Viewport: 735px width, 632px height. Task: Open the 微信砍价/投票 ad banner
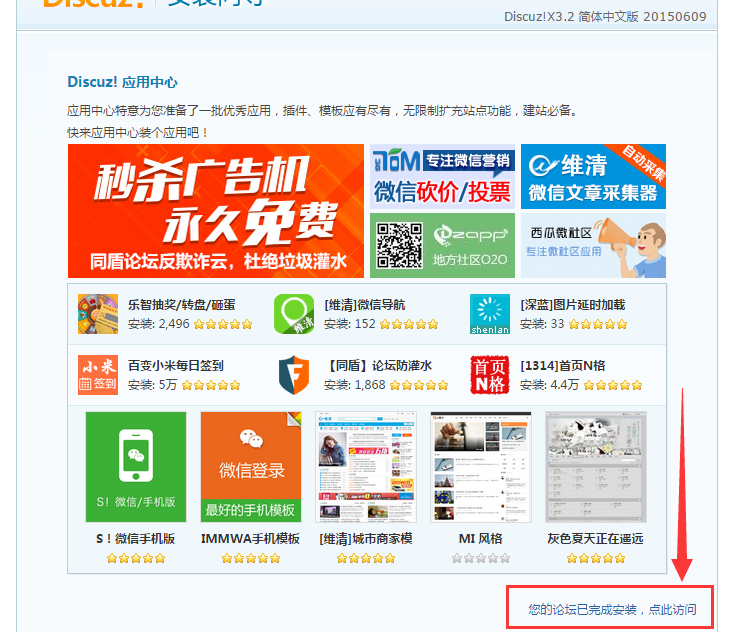(x=442, y=176)
